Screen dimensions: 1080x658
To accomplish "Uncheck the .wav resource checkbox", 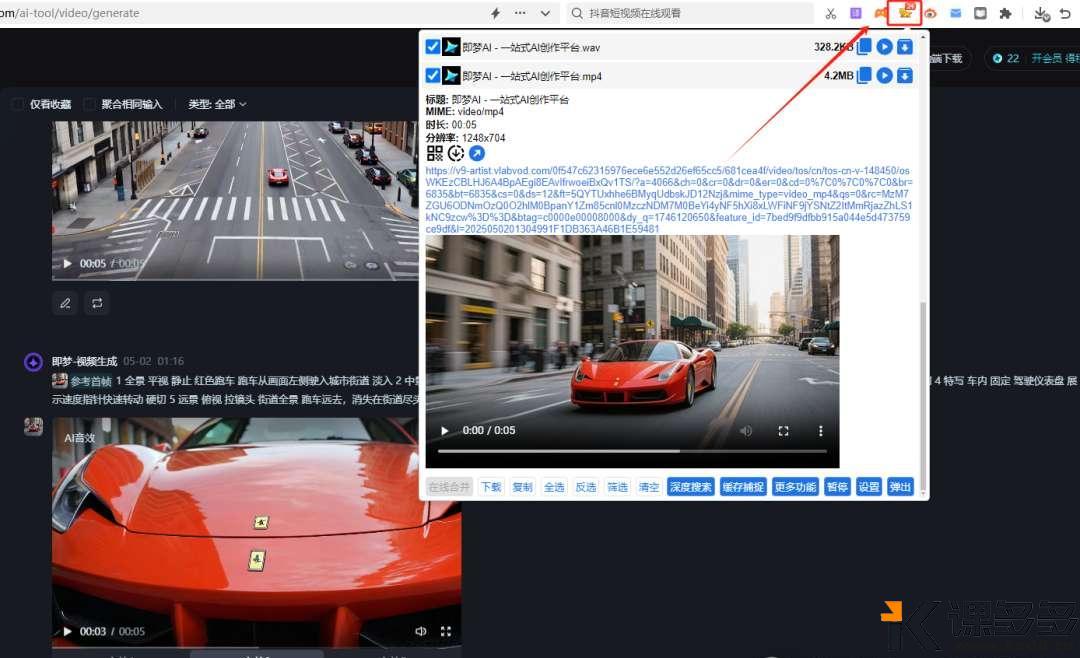I will coord(433,46).
